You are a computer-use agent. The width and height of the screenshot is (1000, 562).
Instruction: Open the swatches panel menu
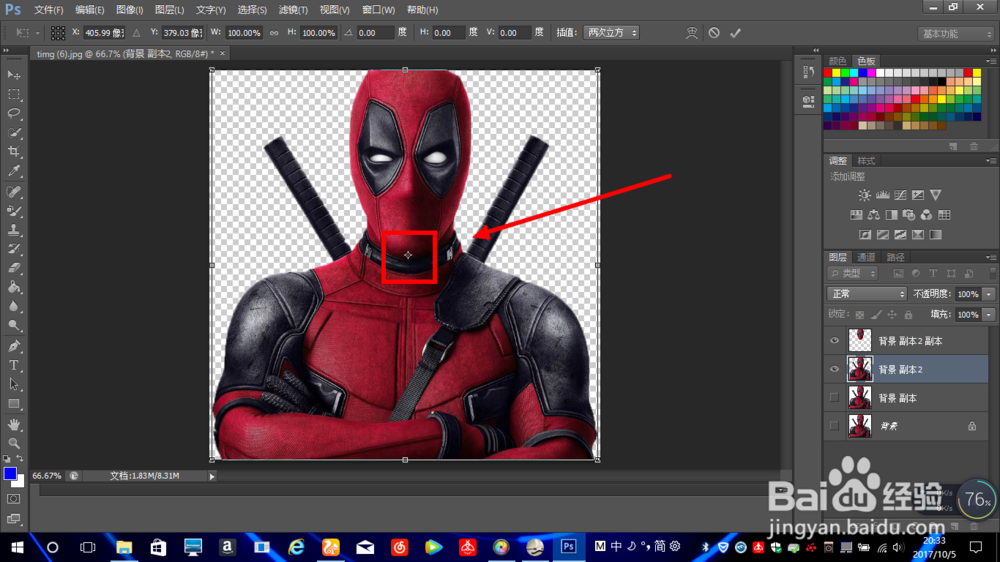coord(990,61)
